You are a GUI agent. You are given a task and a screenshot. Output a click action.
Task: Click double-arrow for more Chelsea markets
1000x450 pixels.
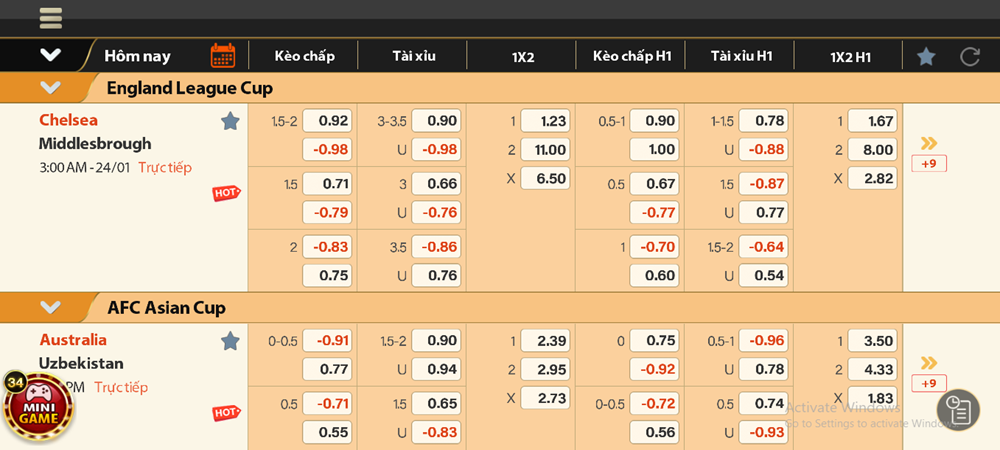(x=929, y=143)
